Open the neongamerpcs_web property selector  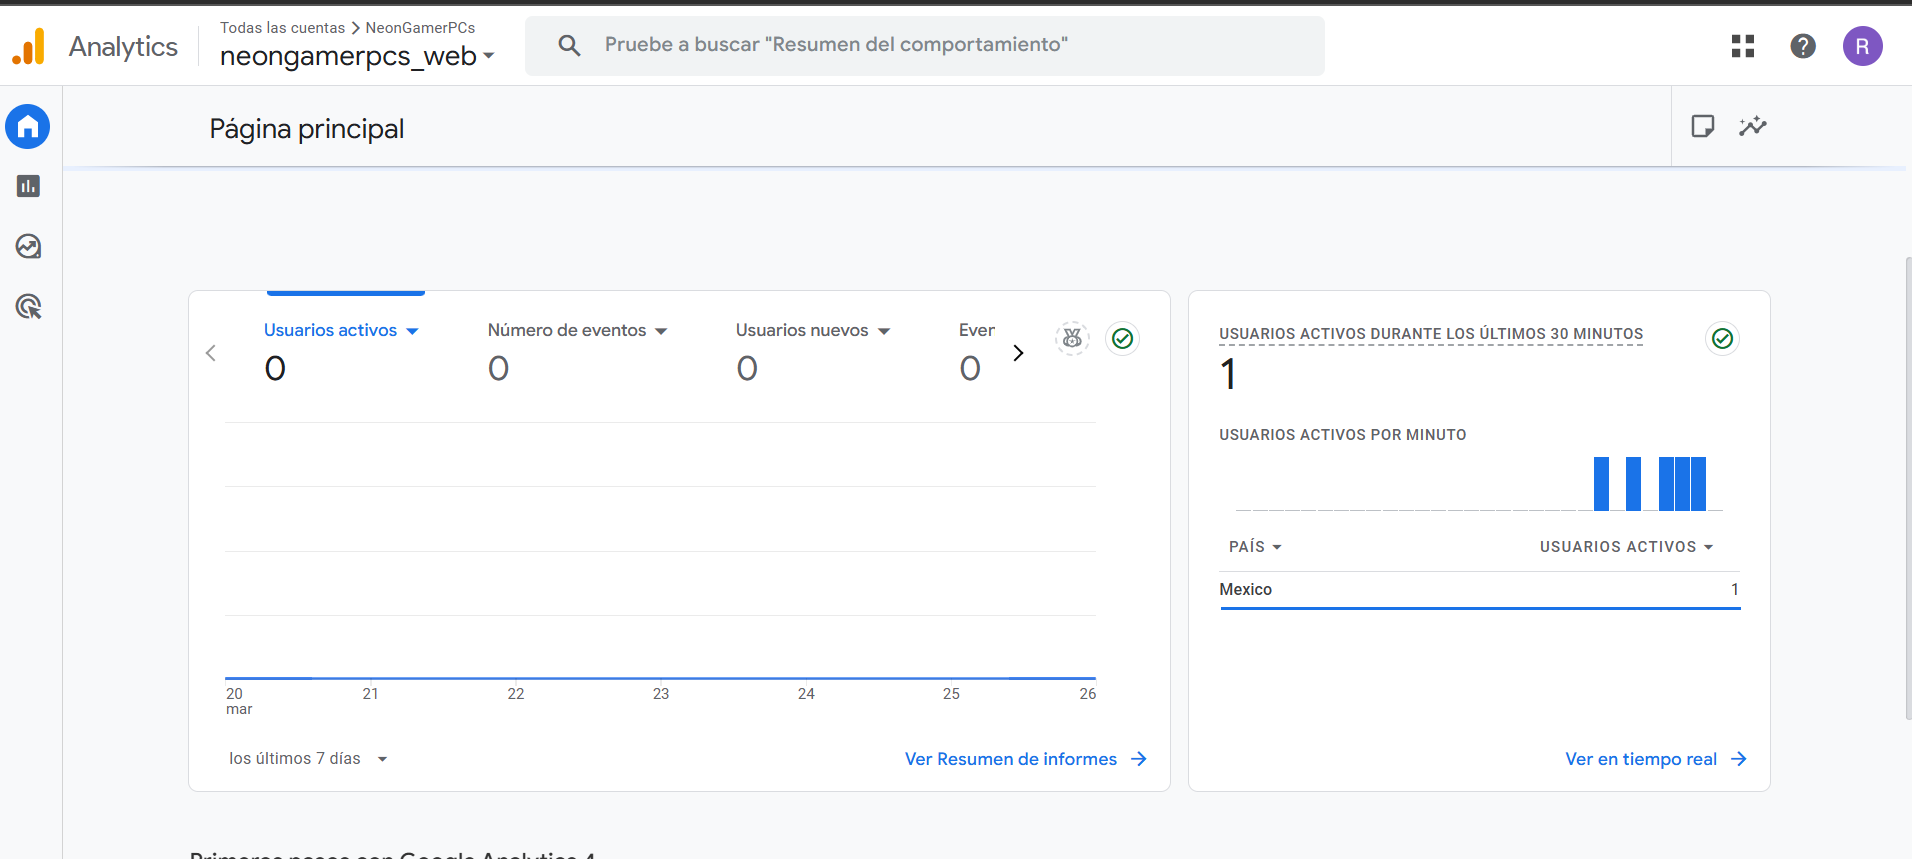(x=357, y=56)
